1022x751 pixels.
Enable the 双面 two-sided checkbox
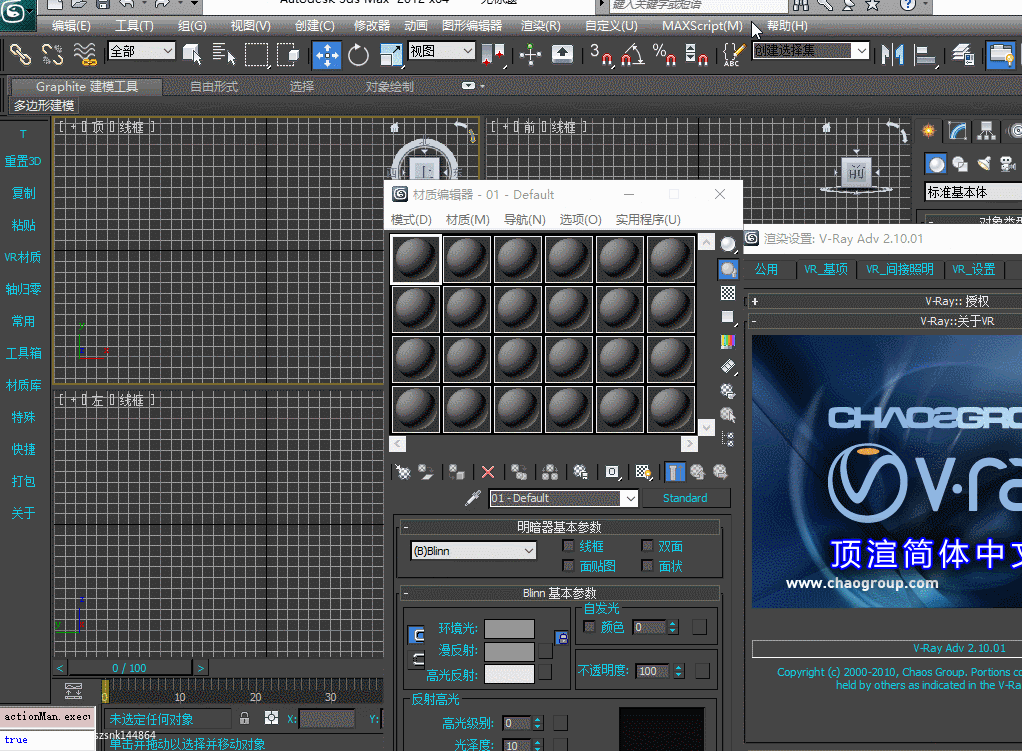(647, 546)
